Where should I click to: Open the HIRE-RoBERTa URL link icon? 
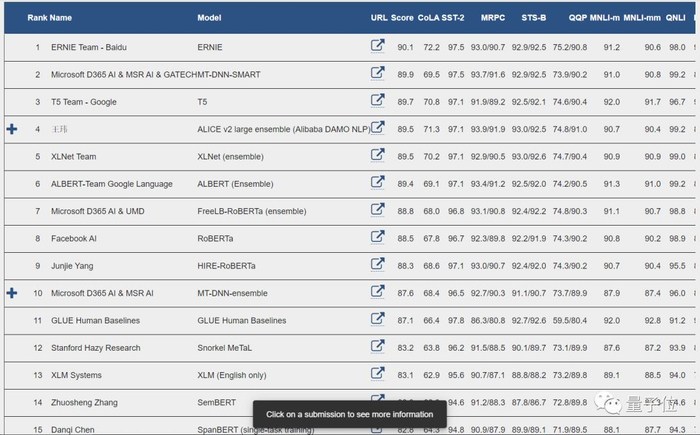pos(378,265)
